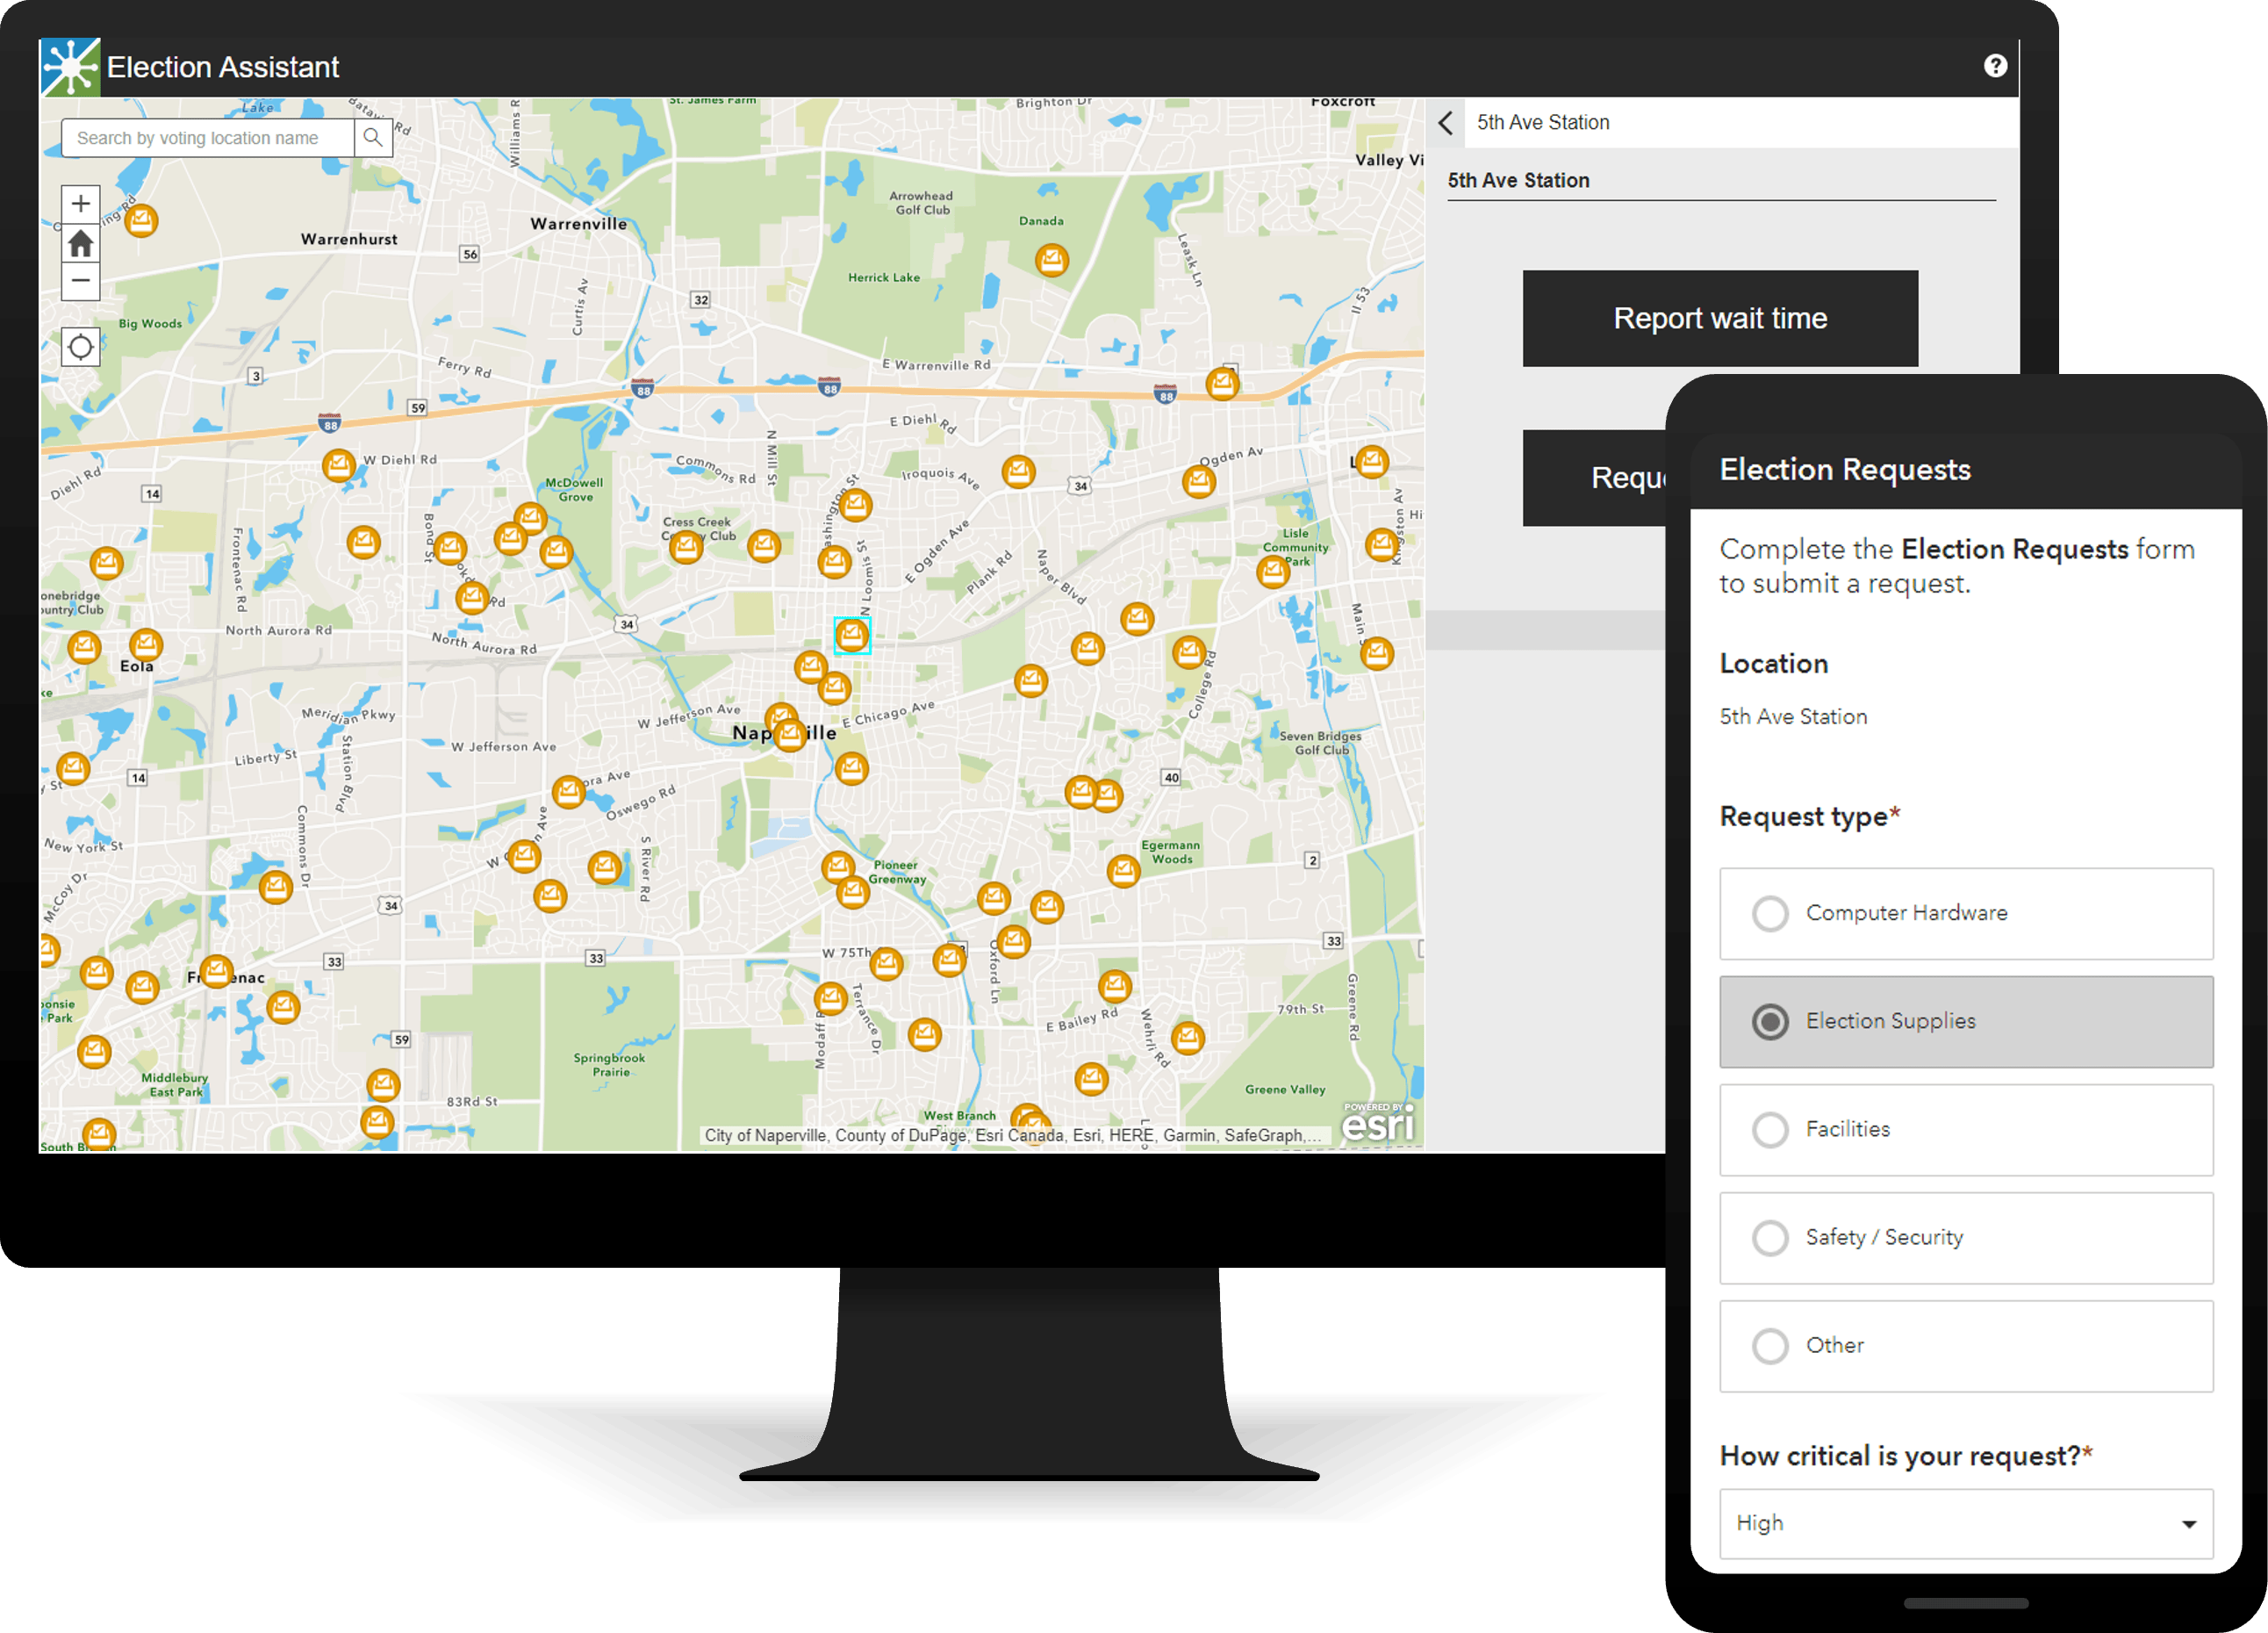Run the voting location search
Viewport: 2268px width, 1633px height.
374,137
